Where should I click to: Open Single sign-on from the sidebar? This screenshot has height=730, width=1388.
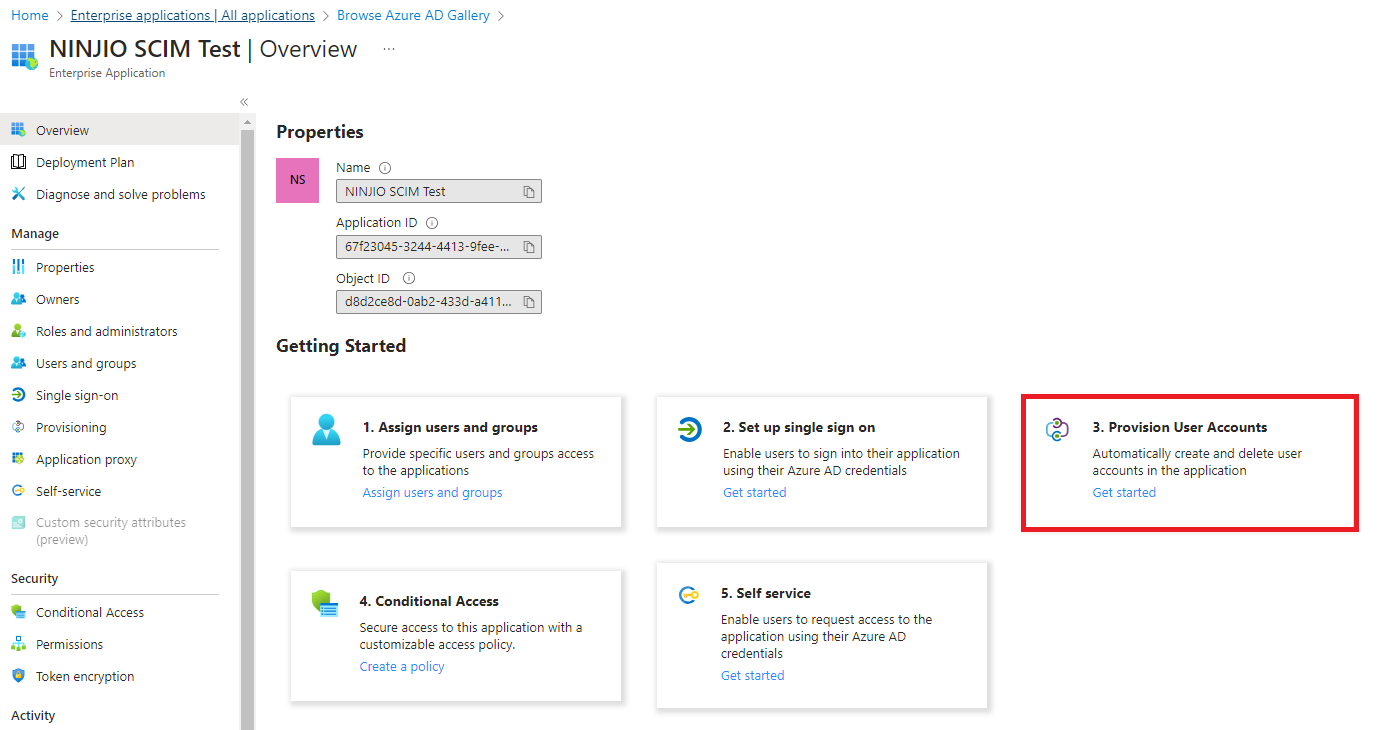tap(76, 395)
